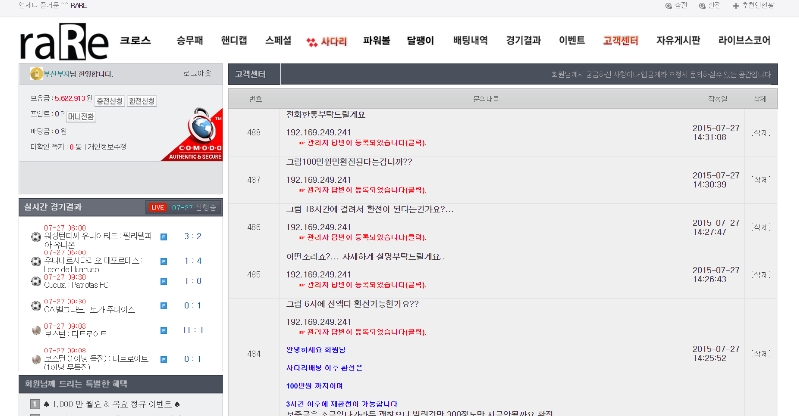Click the admin reply notice in row 467
The height and width of the screenshot is (416, 799).
pos(363,190)
